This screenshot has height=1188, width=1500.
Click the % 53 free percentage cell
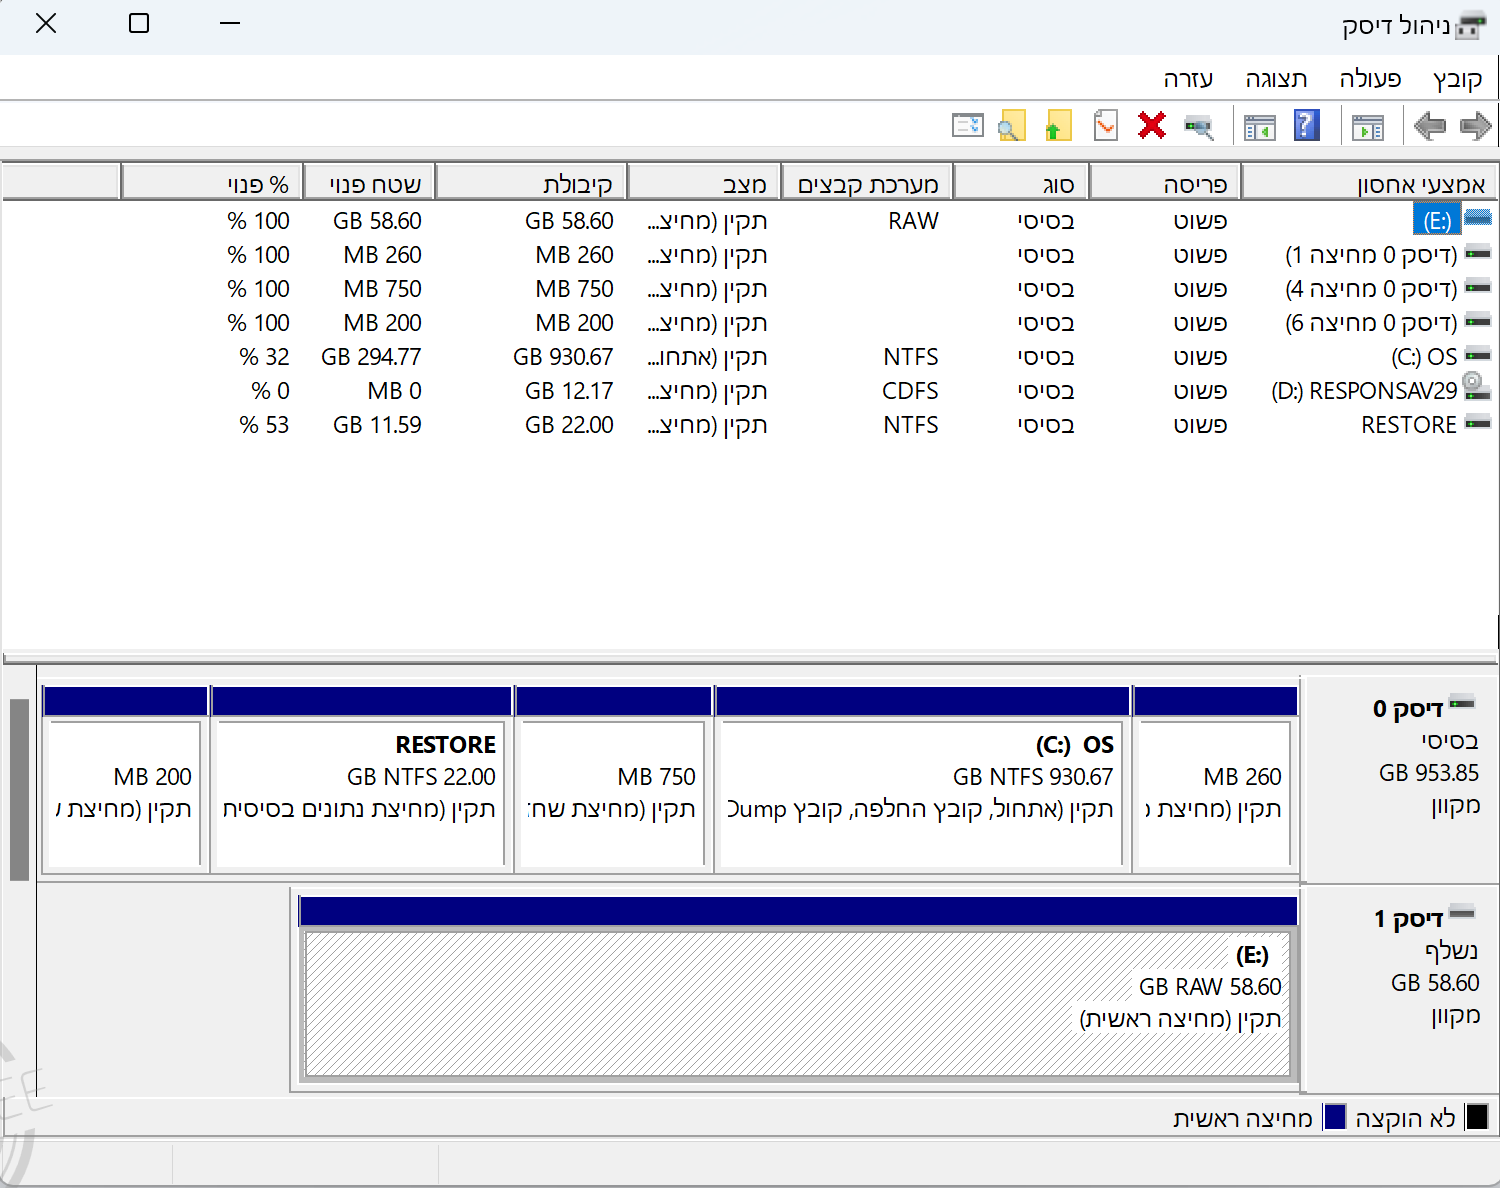coord(264,425)
